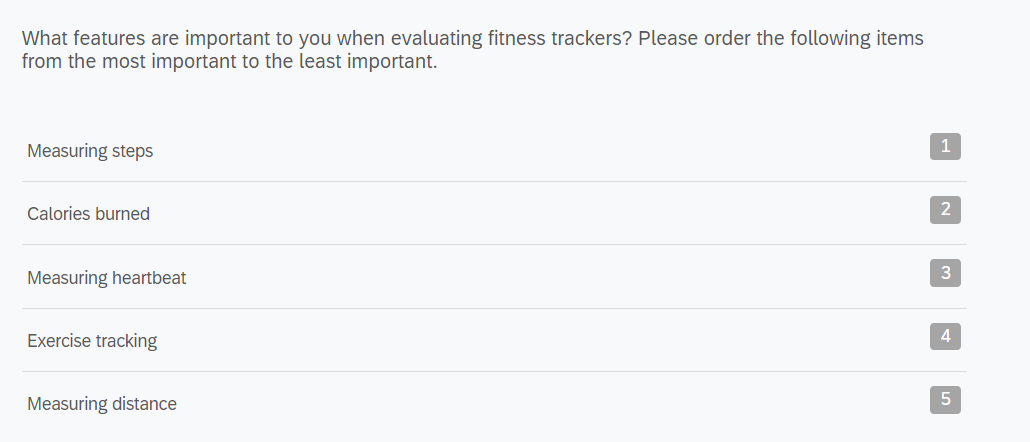Select the Exercise tracking item

(x=92, y=341)
